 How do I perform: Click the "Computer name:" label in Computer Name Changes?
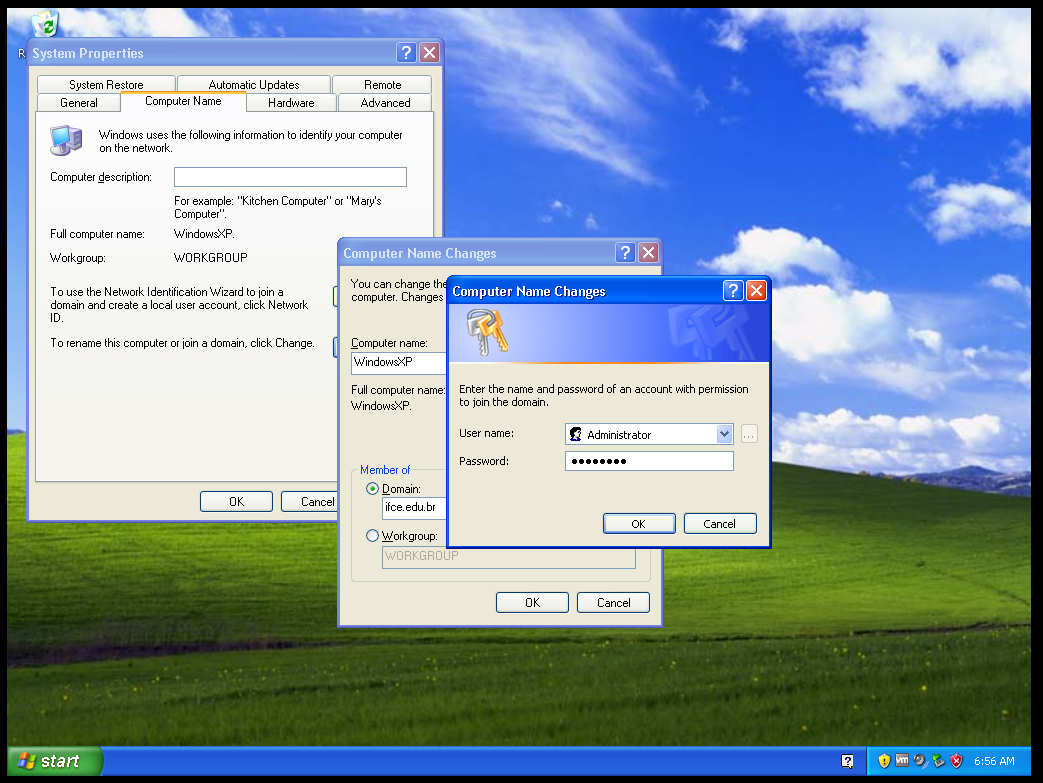coord(389,343)
